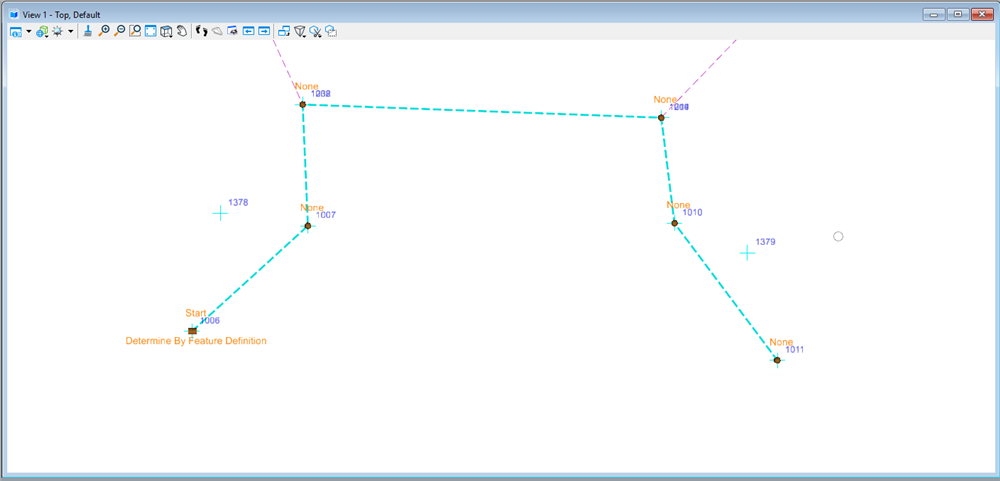Select the Pan View hand tool
The width and height of the screenshot is (1000, 481).
[182, 31]
